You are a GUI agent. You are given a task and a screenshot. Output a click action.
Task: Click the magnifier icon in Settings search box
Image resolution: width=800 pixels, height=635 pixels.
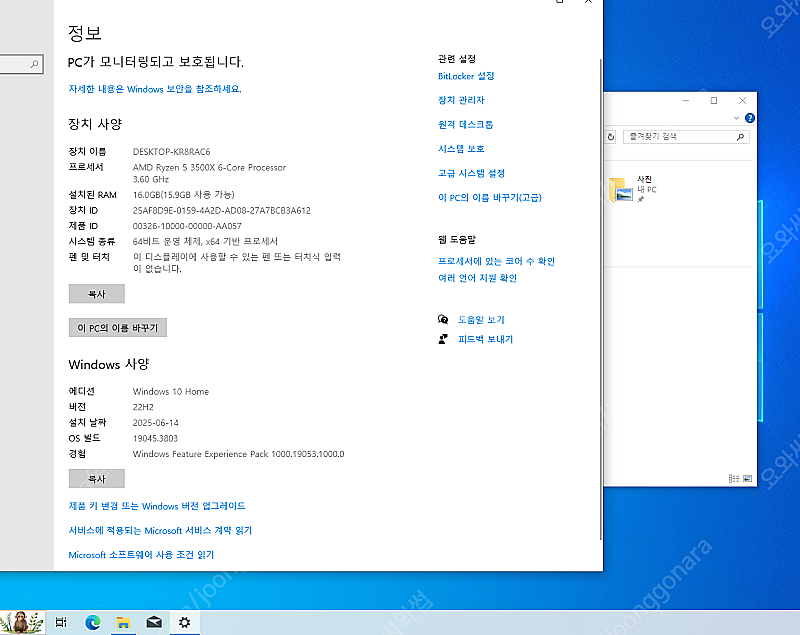pos(34,64)
